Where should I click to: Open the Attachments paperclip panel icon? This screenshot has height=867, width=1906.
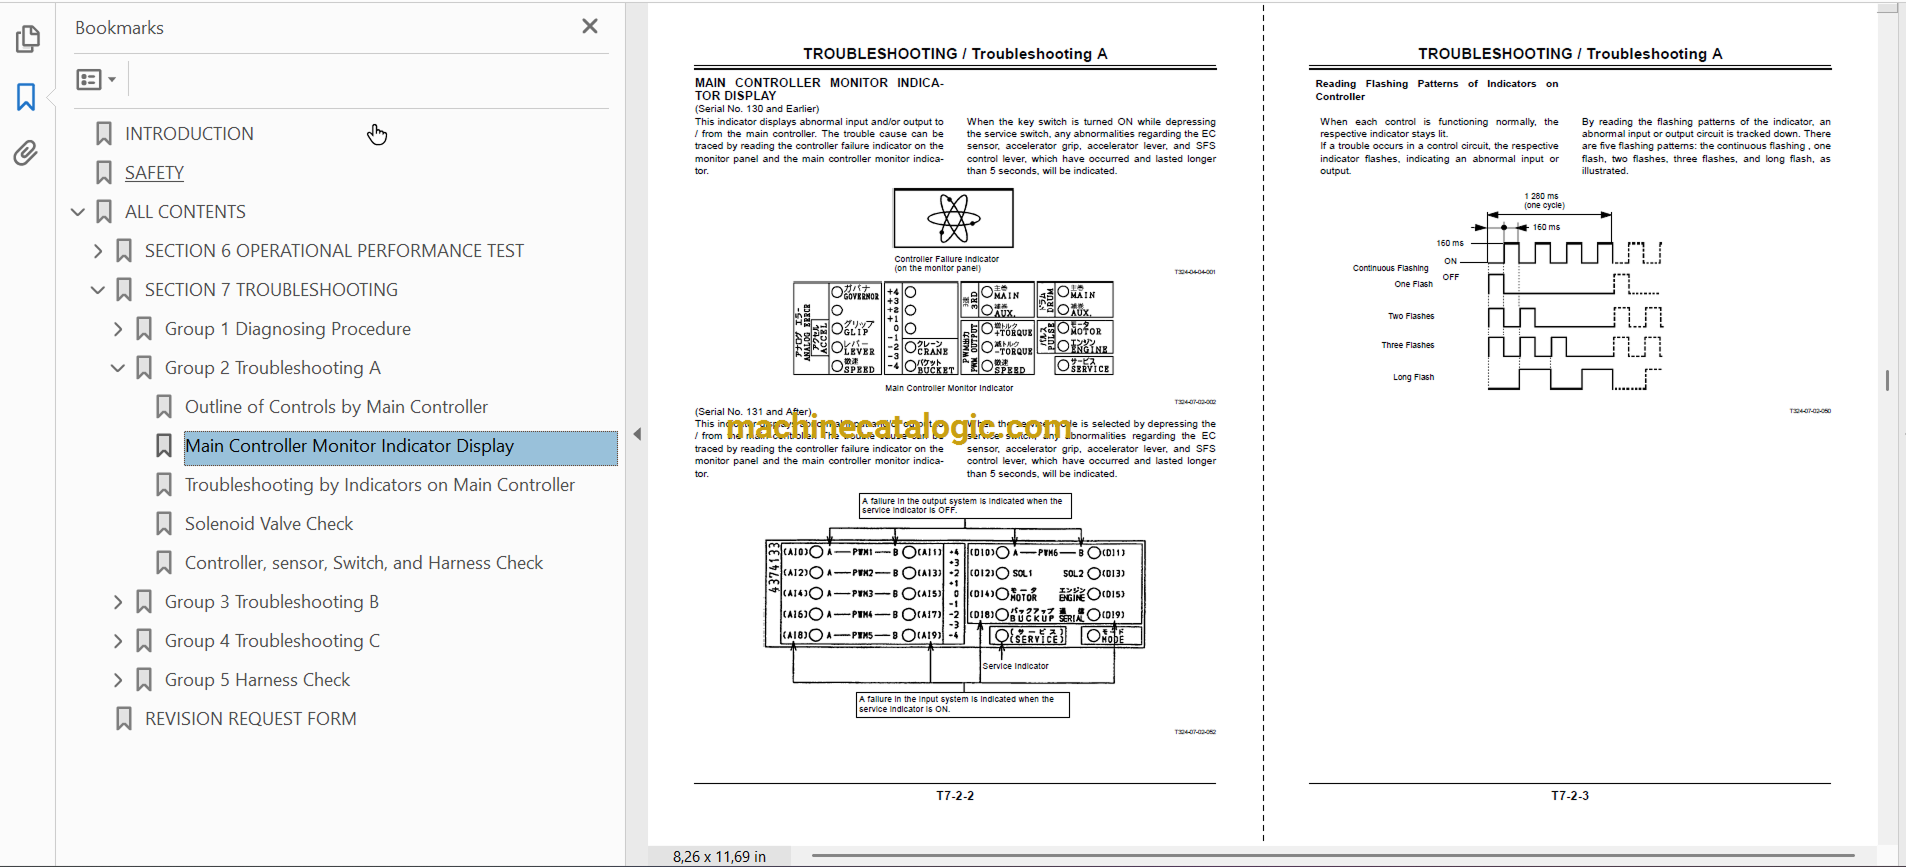click(x=26, y=153)
